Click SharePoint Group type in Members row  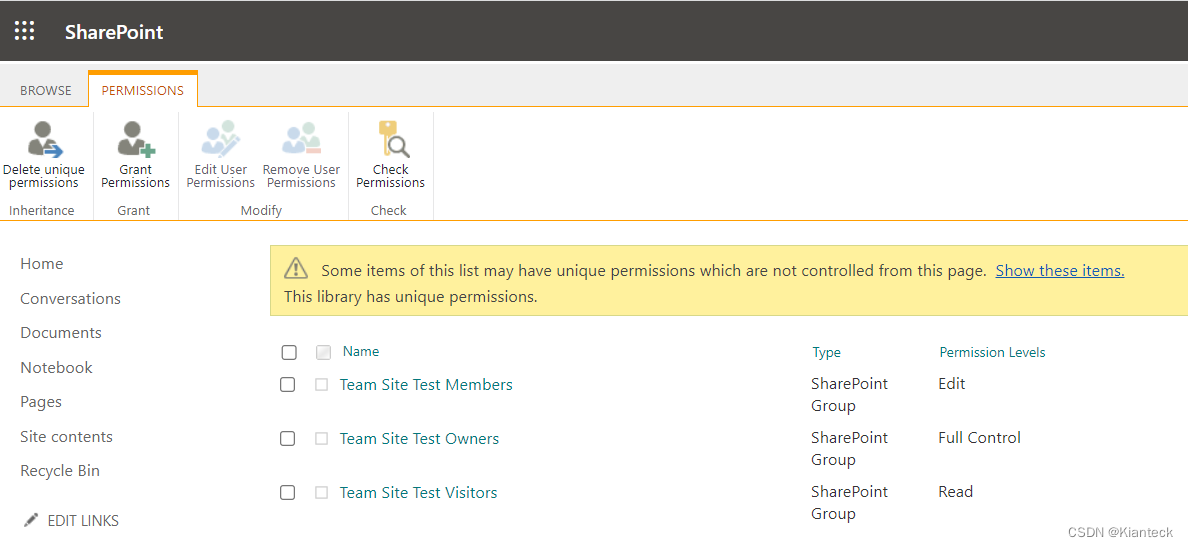click(x=849, y=395)
